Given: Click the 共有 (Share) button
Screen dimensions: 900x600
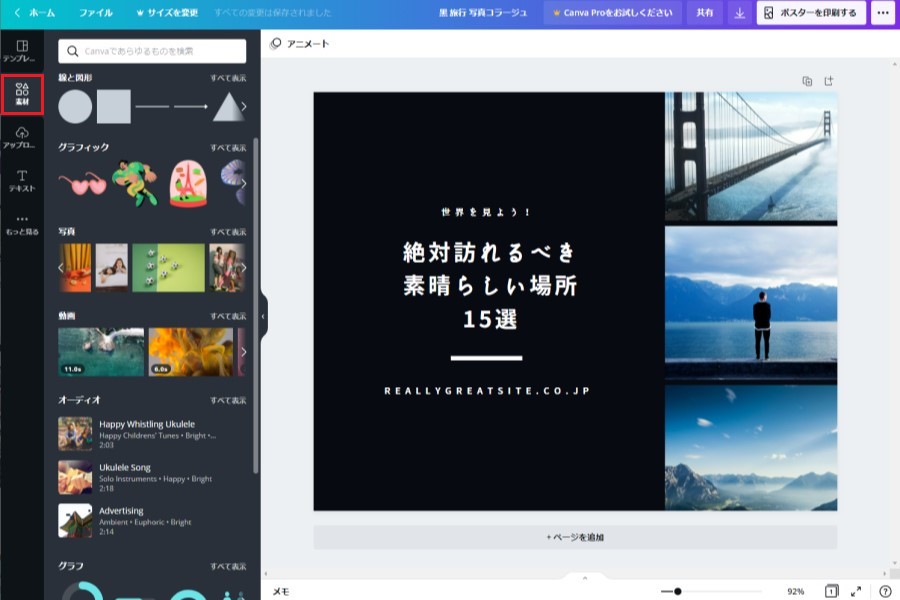Looking at the screenshot, I should [x=705, y=13].
